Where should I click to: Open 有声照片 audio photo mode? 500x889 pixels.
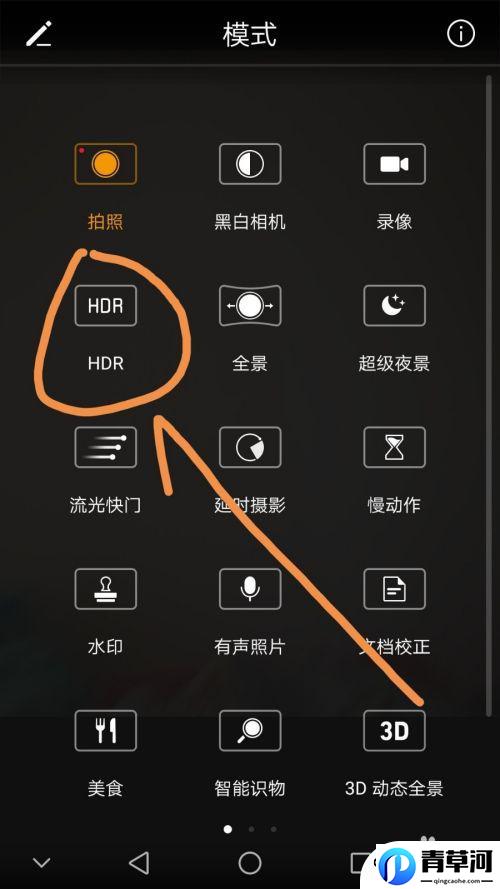[250, 589]
